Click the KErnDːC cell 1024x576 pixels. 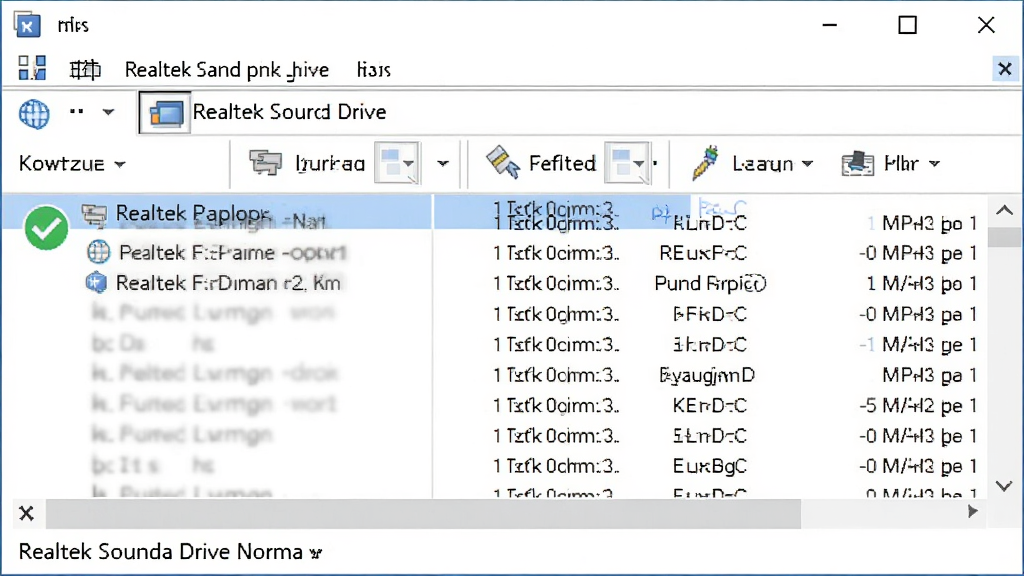pos(709,406)
